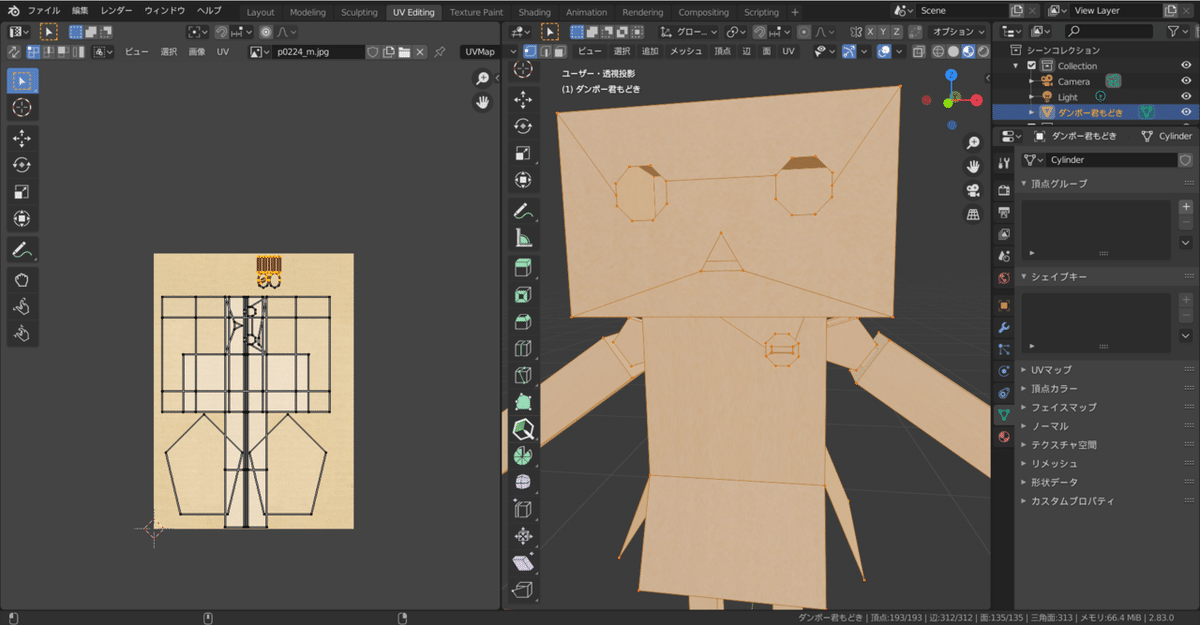
Task: Select the Grab sculpt tool in UV editor
Action: (x=22, y=280)
